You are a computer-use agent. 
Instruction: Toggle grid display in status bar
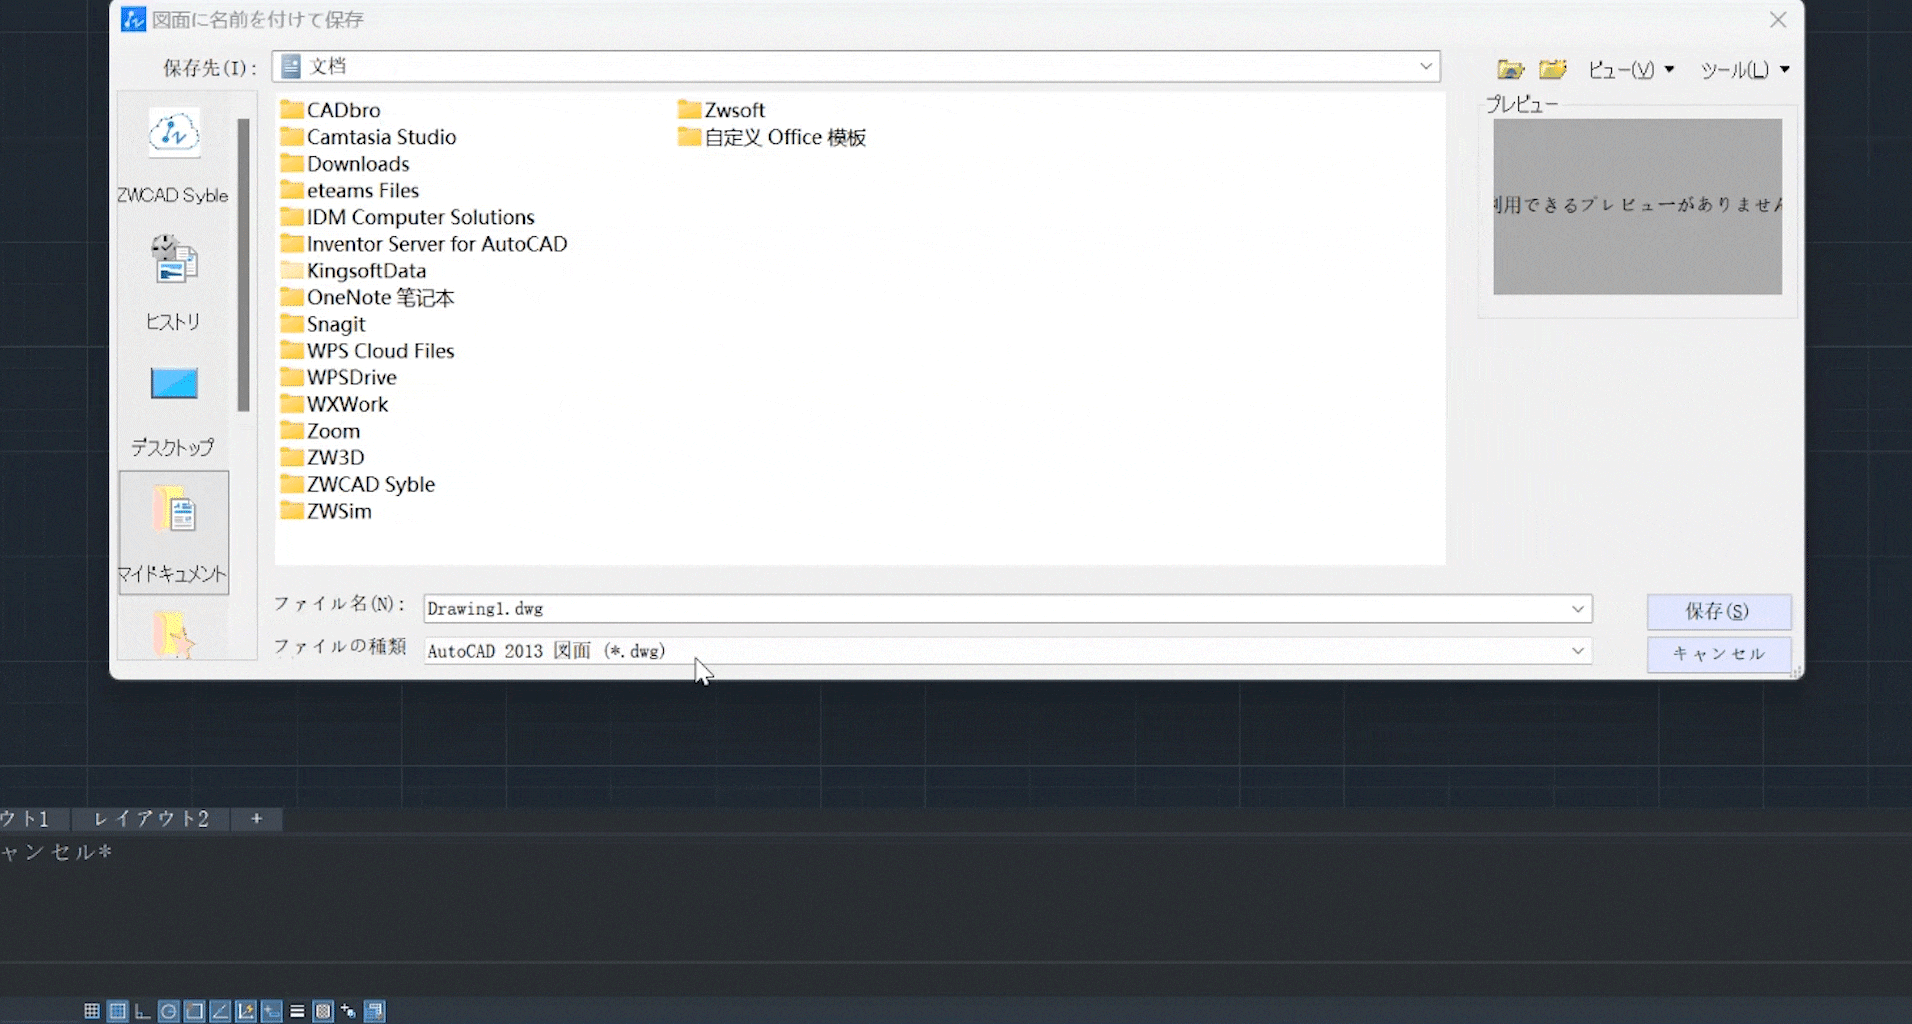point(118,1011)
